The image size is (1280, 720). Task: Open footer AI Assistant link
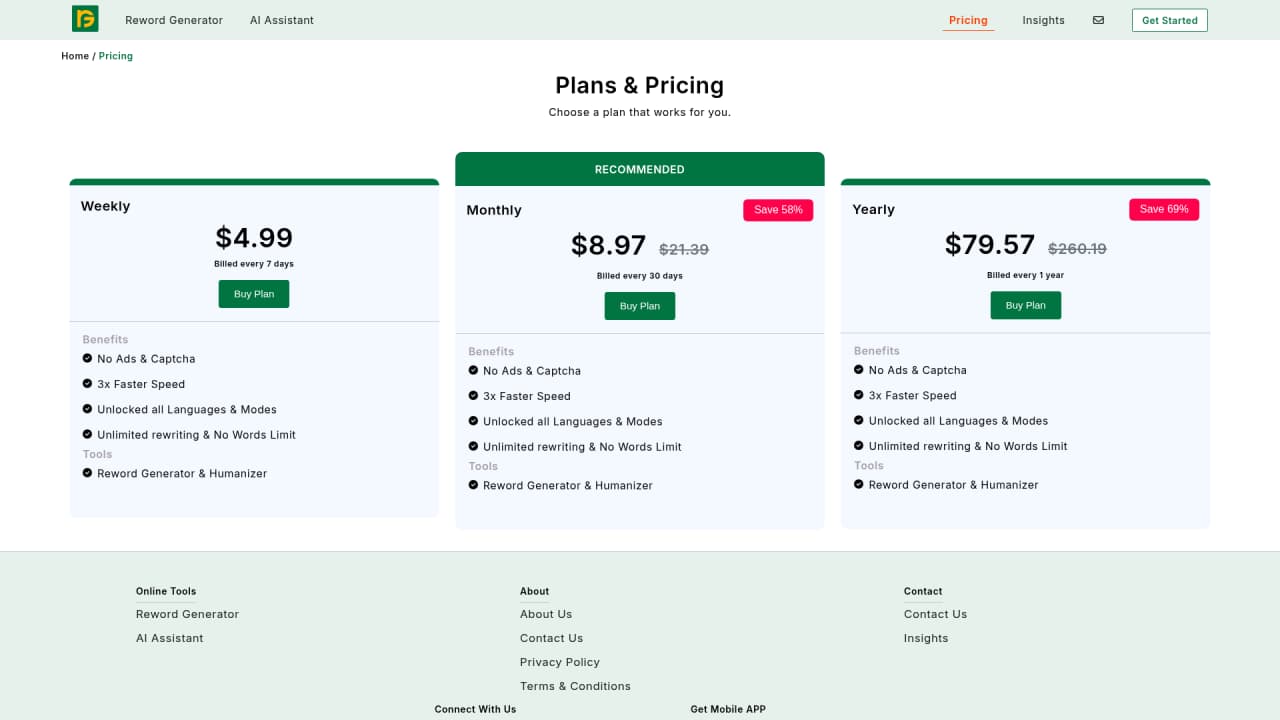pos(169,638)
